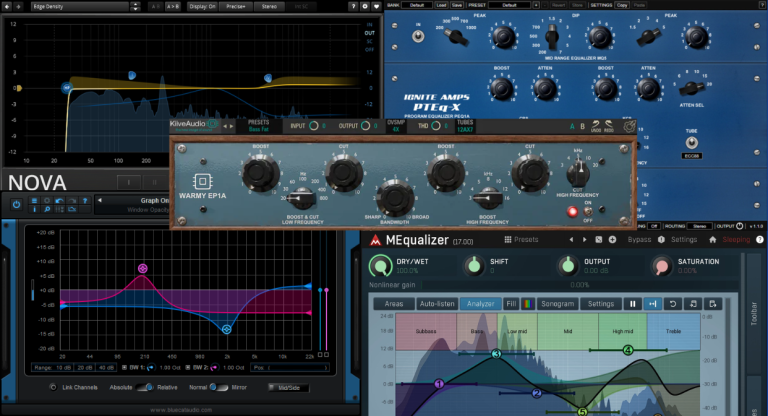Screen dimensions: 768x416
Task: Toggle MEqualizer Bypass
Action: (639, 240)
